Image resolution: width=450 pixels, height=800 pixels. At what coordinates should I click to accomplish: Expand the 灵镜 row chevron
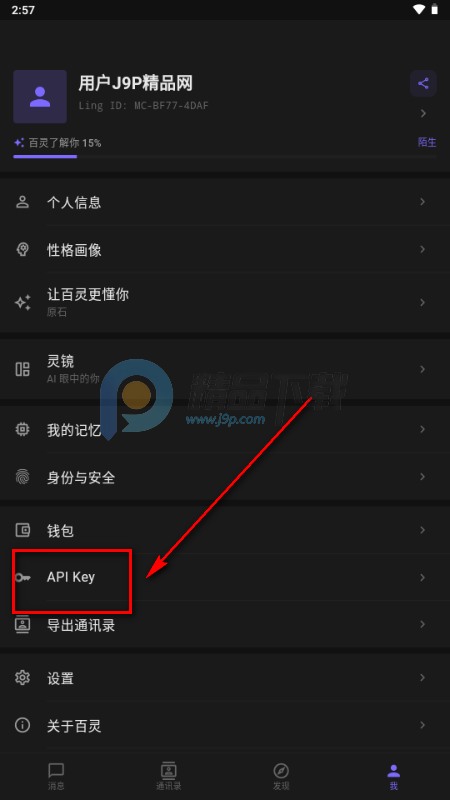422,368
